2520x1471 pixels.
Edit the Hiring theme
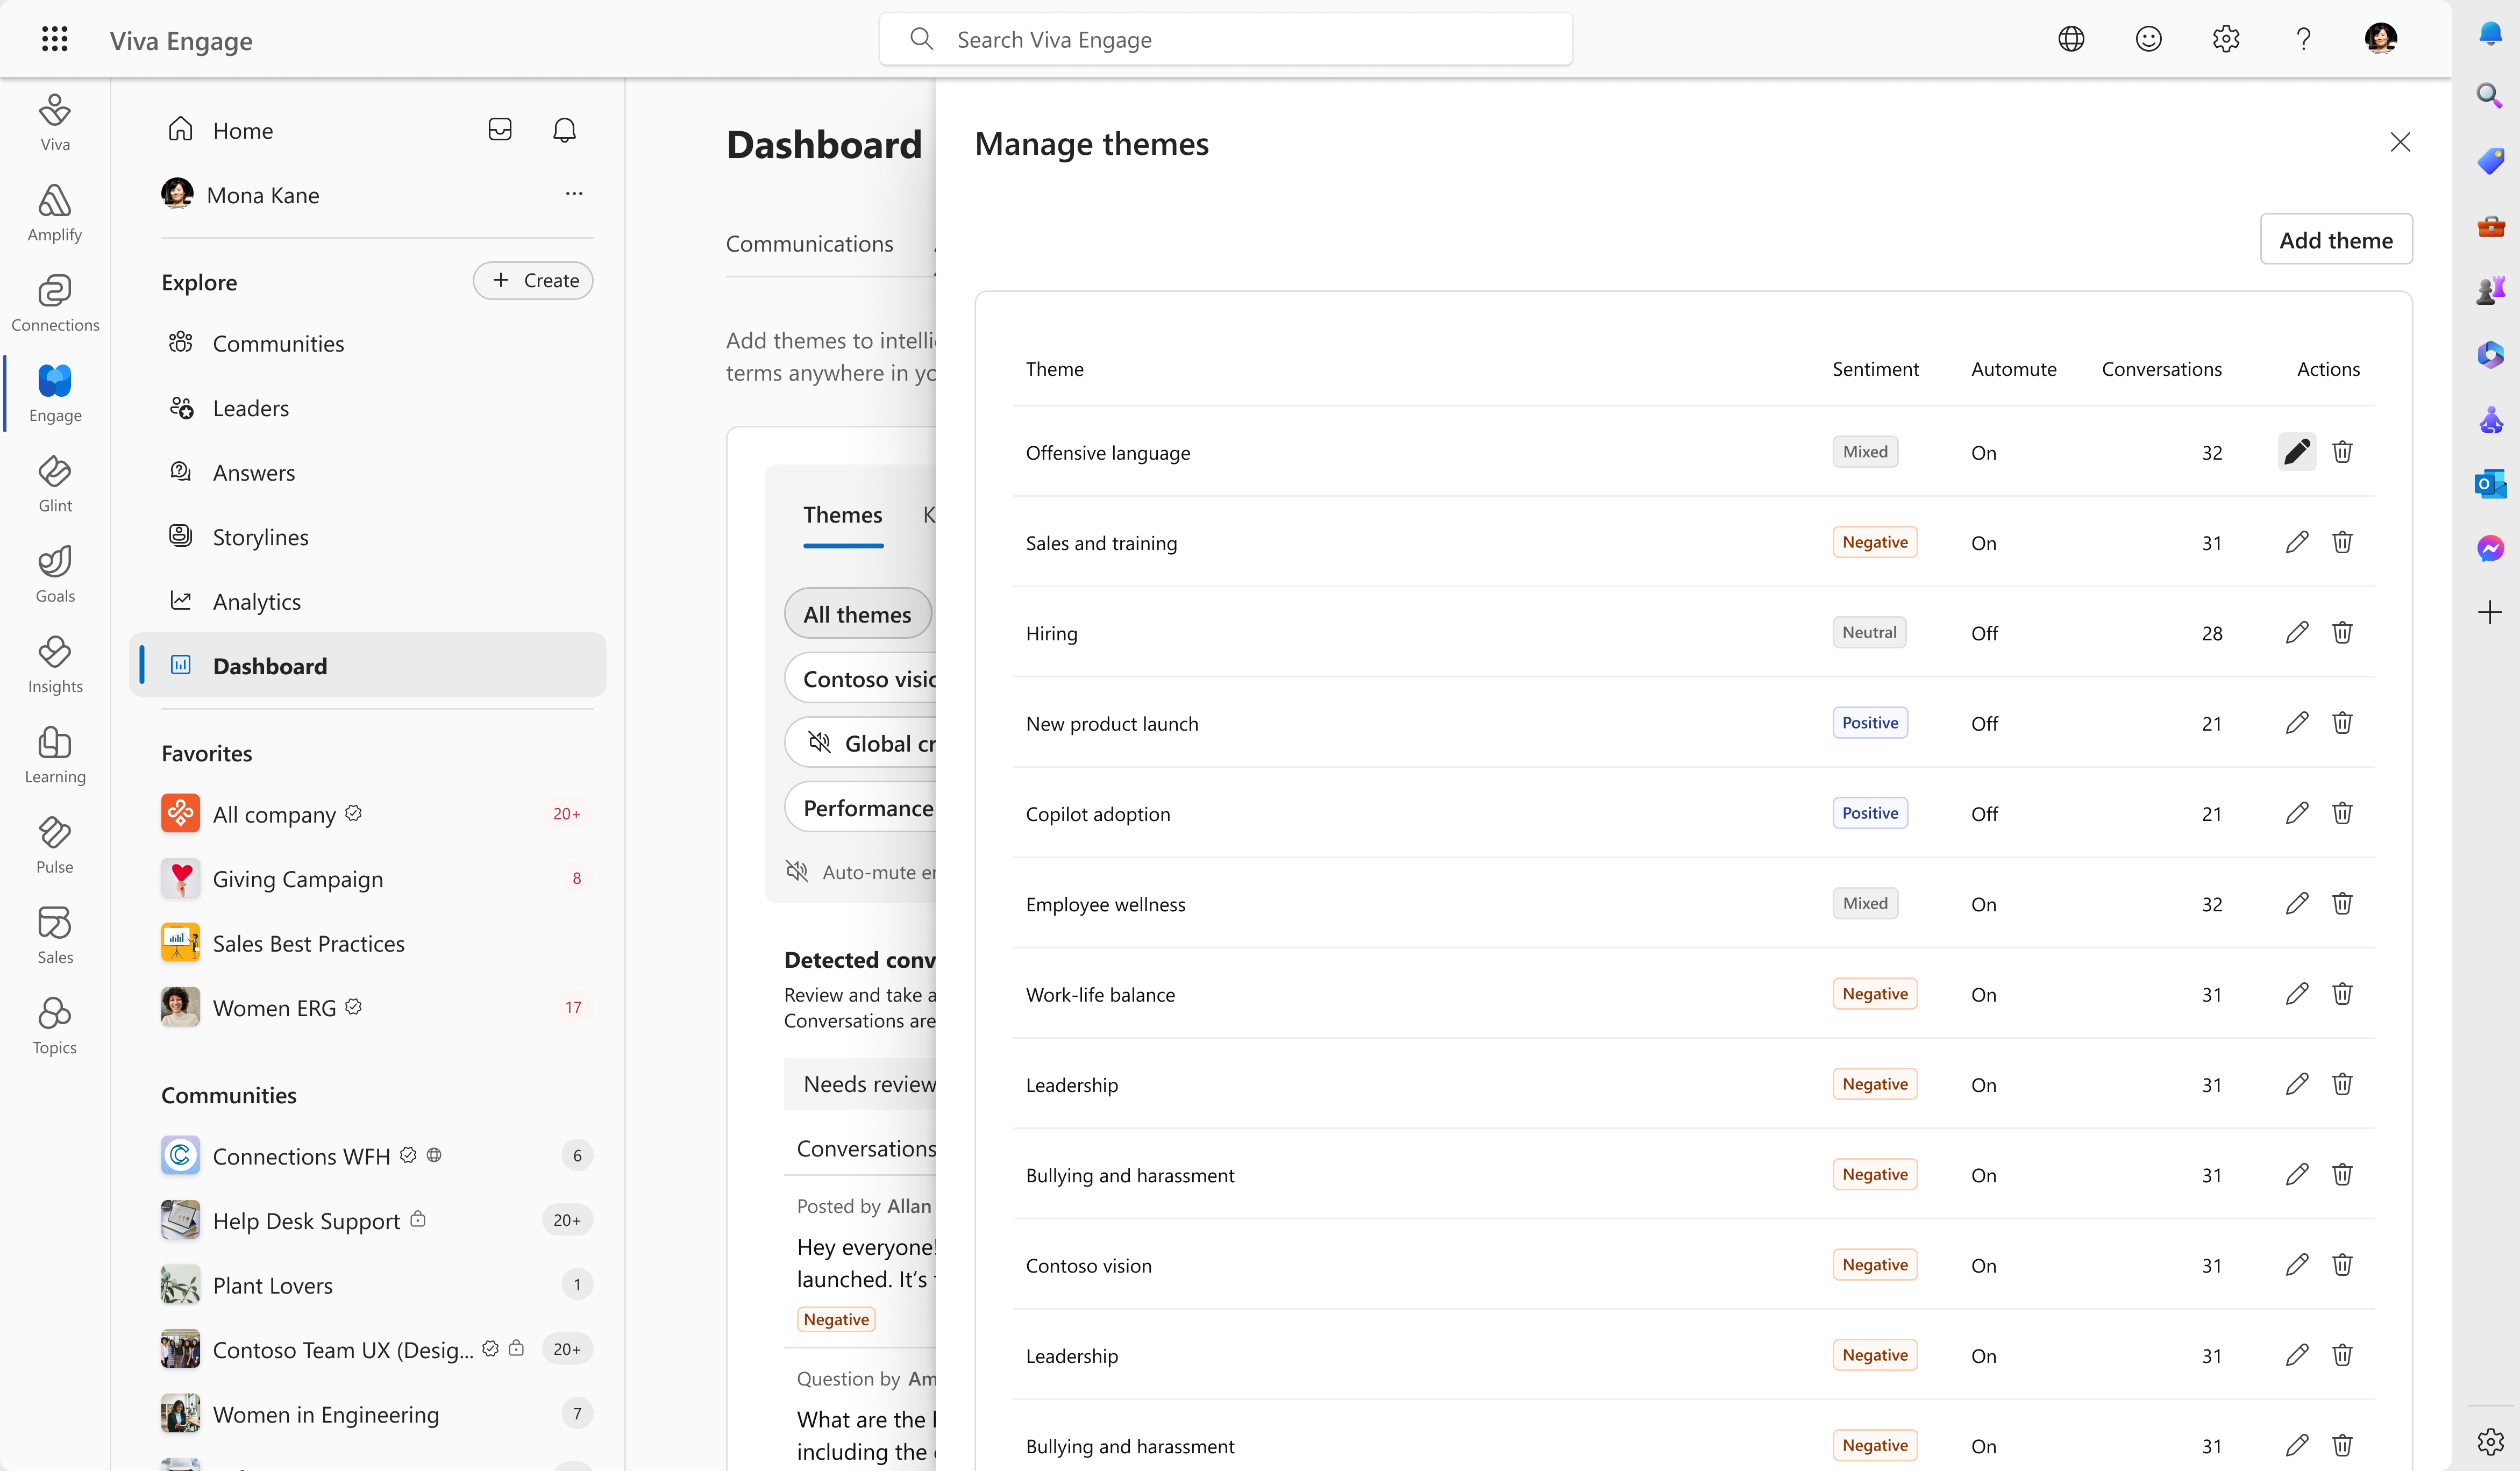(x=2296, y=632)
